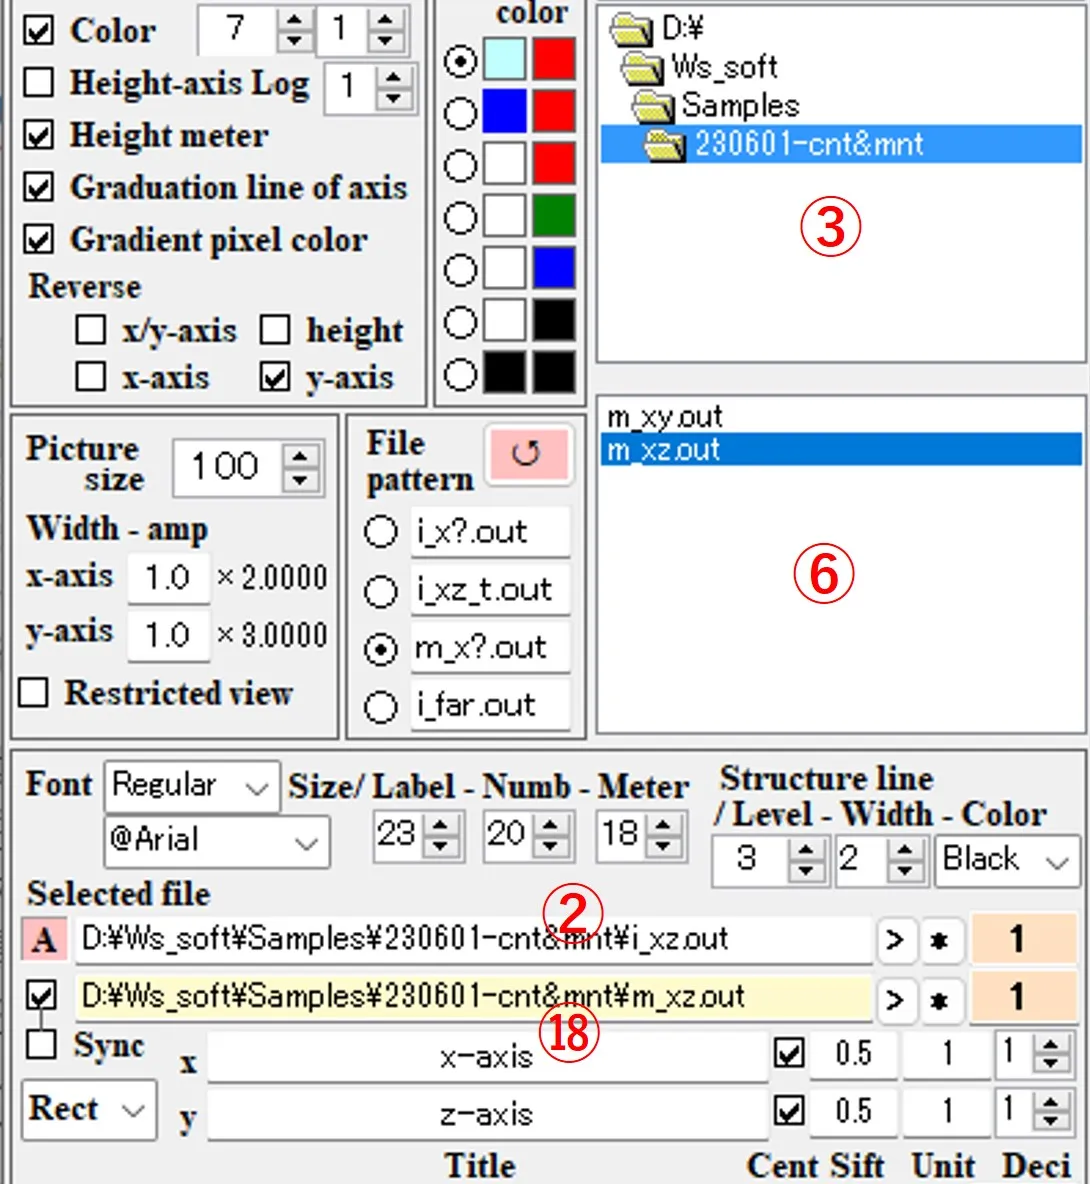Uncheck Reverse y-axis checkbox

(x=275, y=376)
